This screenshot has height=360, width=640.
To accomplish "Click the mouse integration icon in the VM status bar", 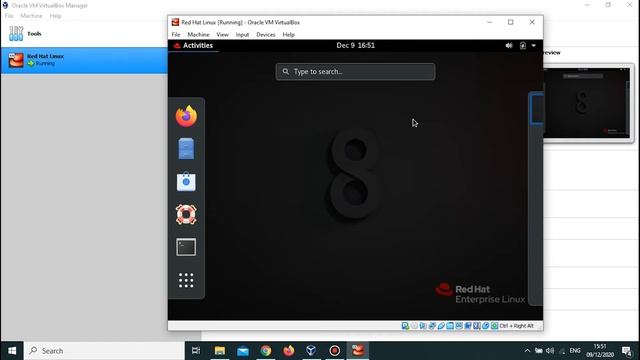I will [x=486, y=326].
